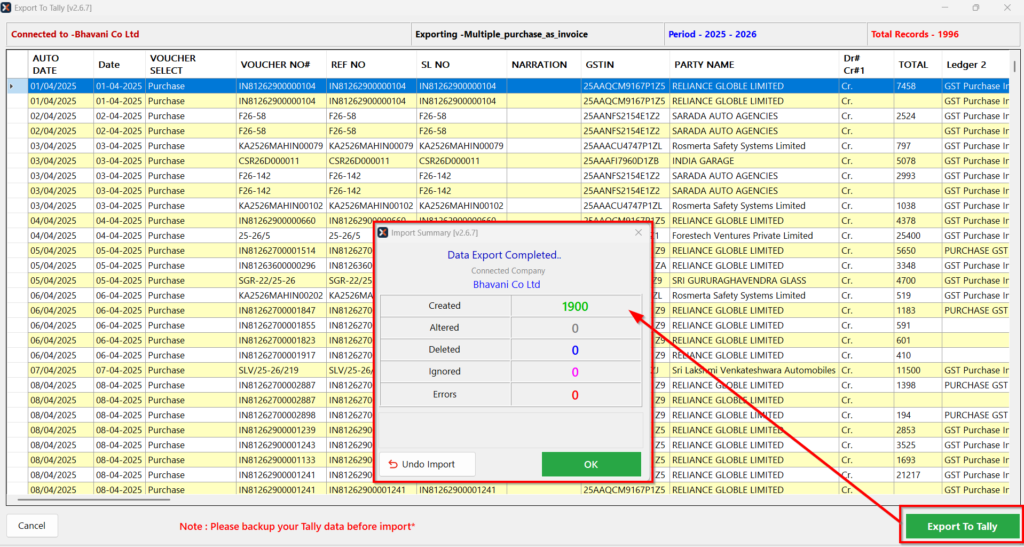The height and width of the screenshot is (547, 1024).
Task: Click the vertical scrollbar at grid's right edge
Action: pos(1014,66)
